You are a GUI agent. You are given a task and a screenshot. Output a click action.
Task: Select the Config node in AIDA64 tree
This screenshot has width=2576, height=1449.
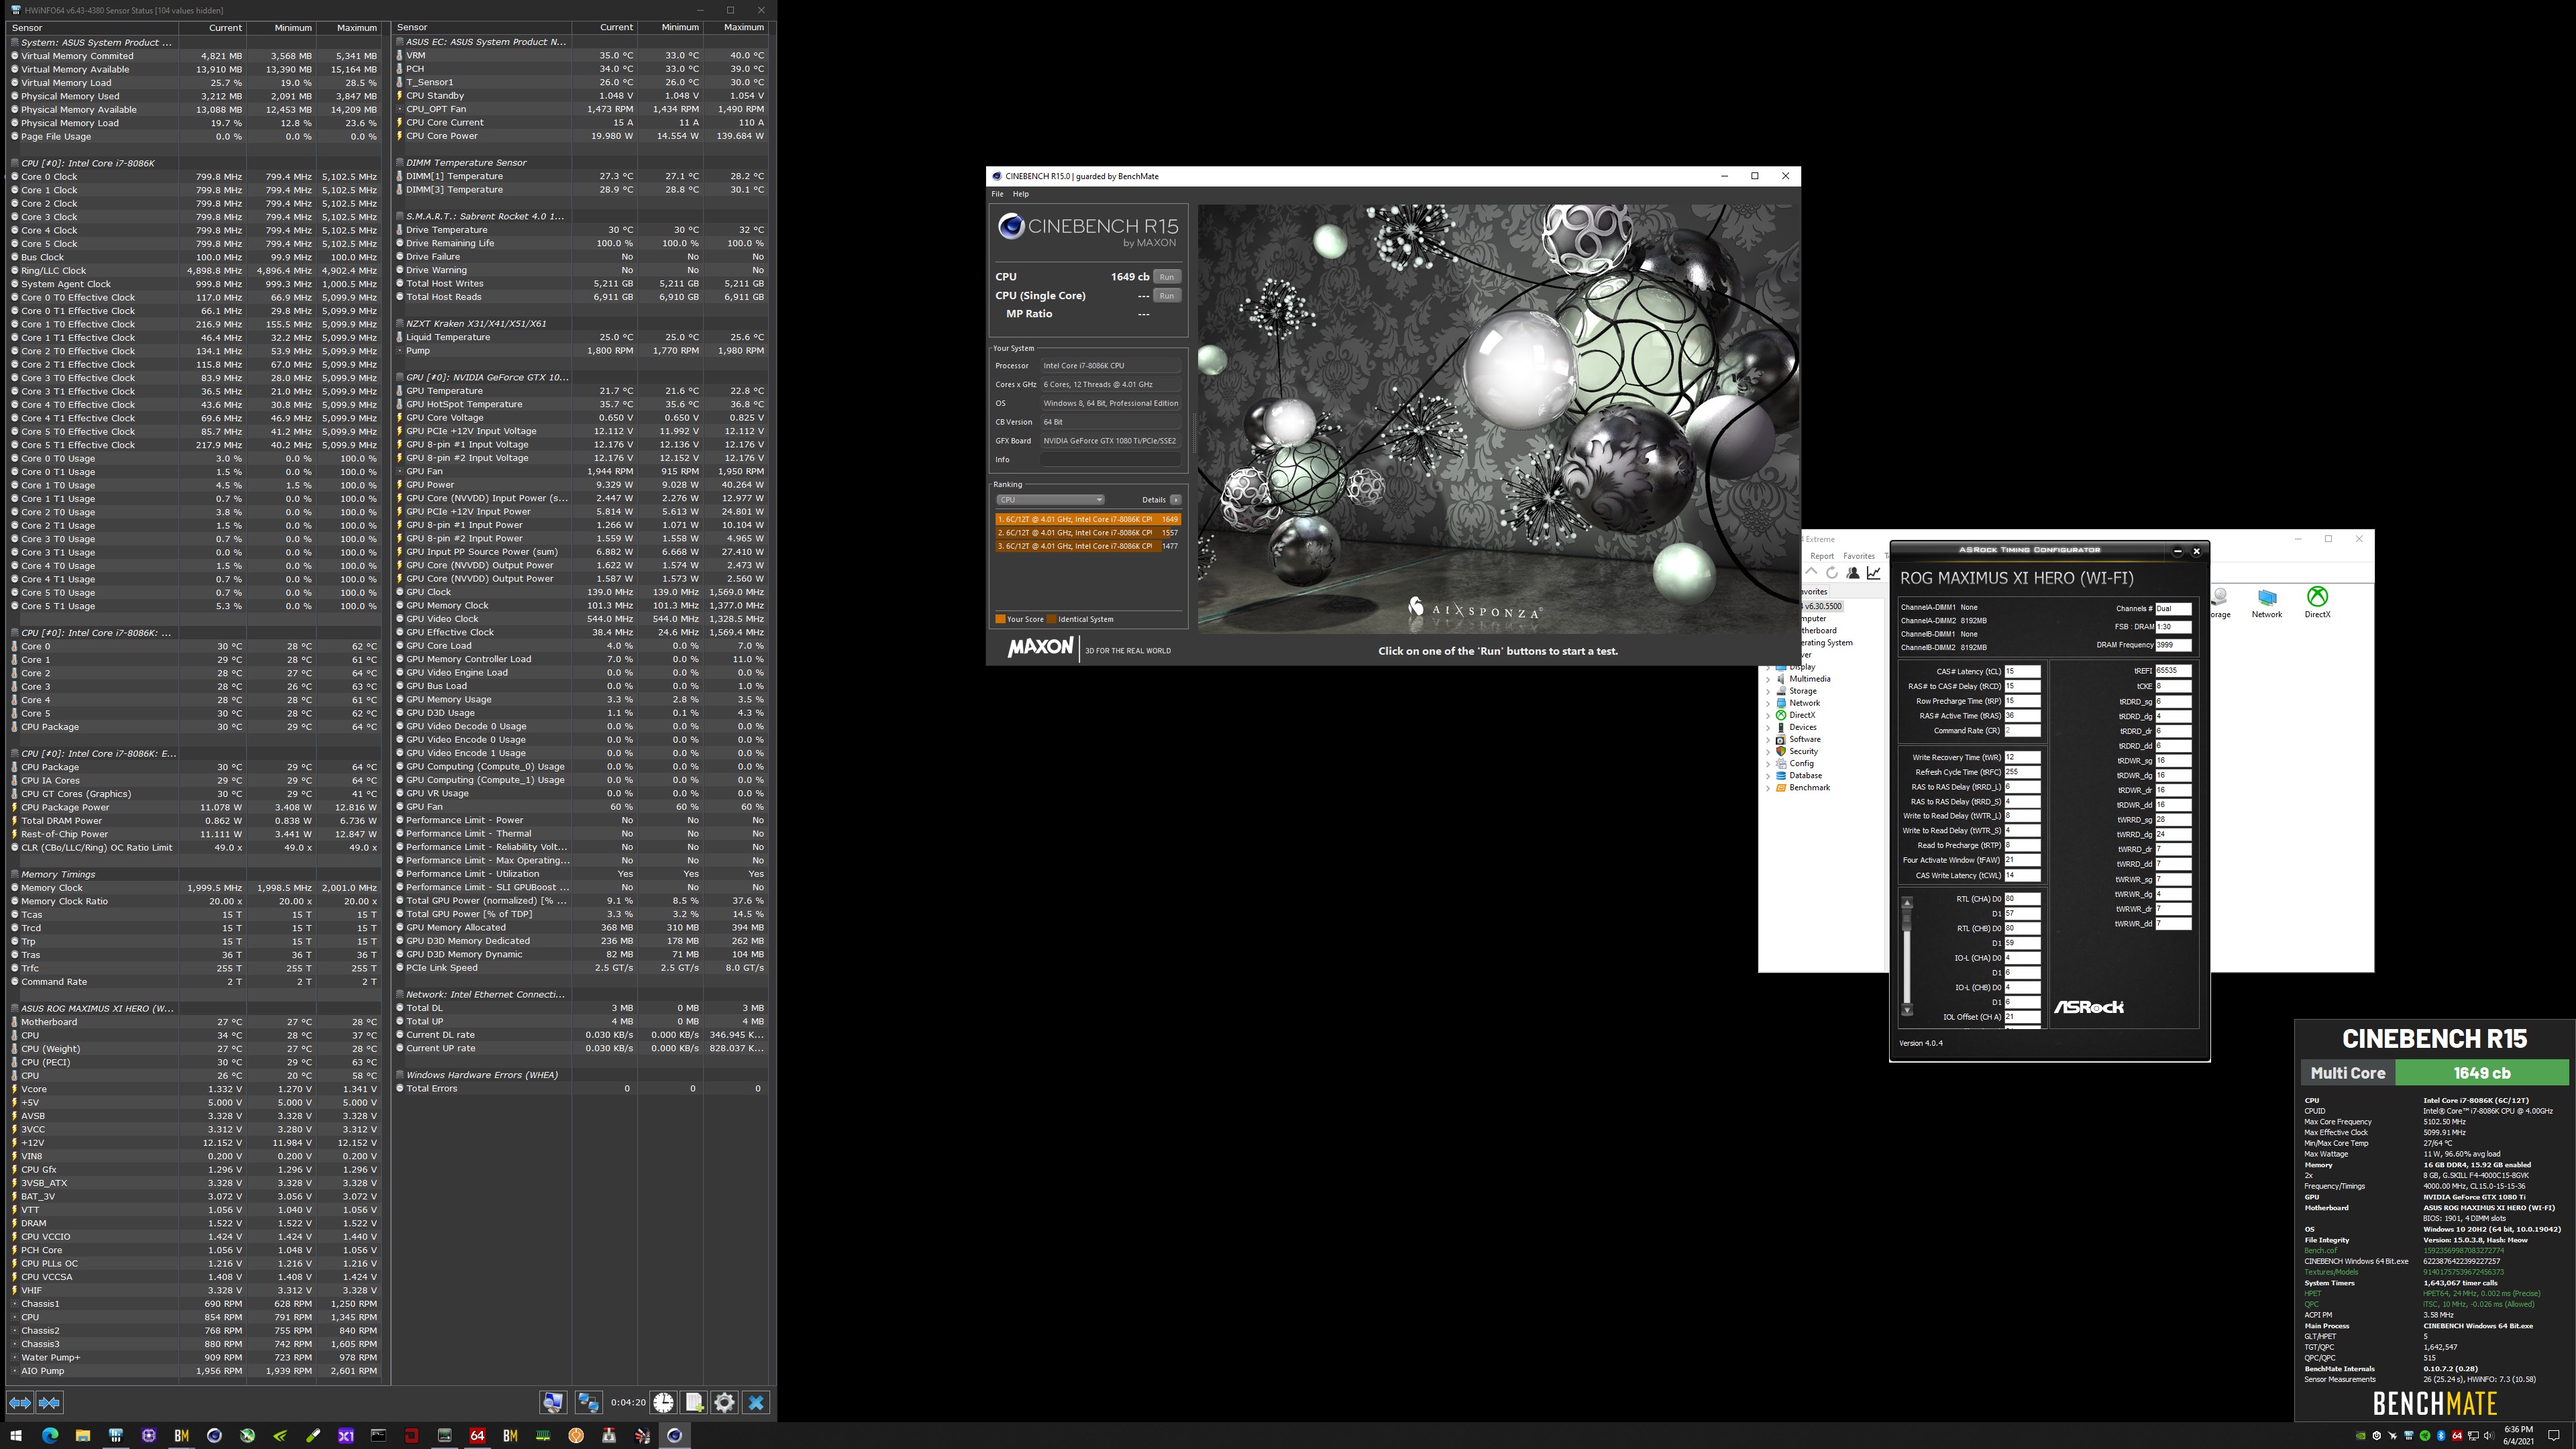[1801, 763]
